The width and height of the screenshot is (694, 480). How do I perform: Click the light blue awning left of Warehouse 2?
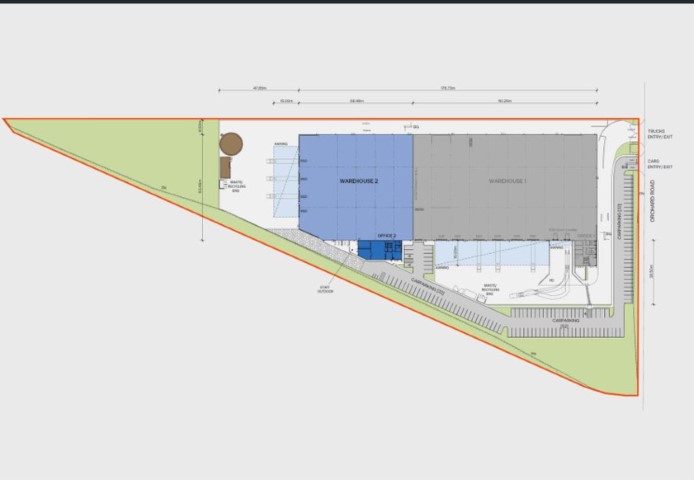pyautogui.click(x=286, y=185)
